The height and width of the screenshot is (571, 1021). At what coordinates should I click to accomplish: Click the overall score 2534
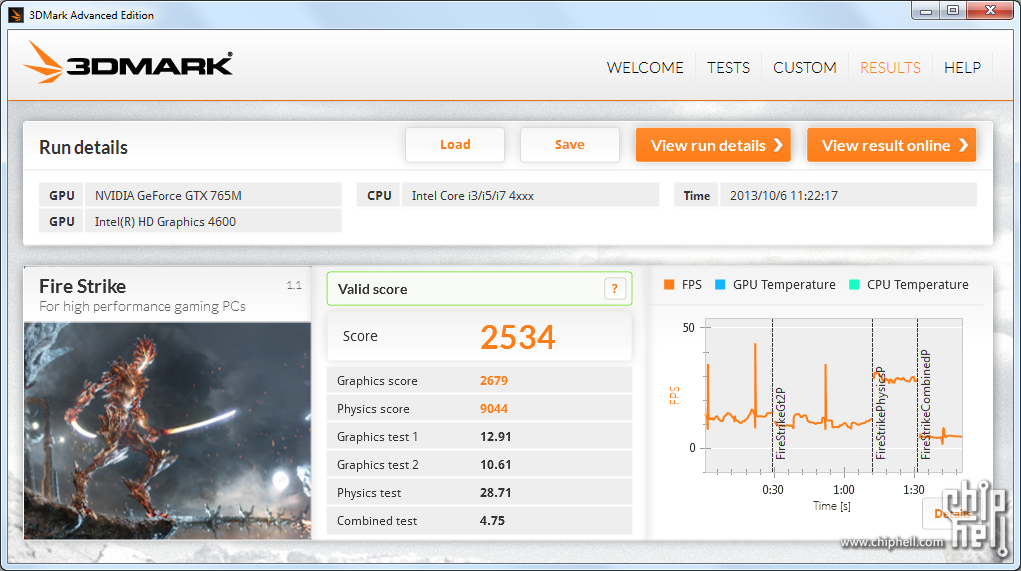coord(518,337)
